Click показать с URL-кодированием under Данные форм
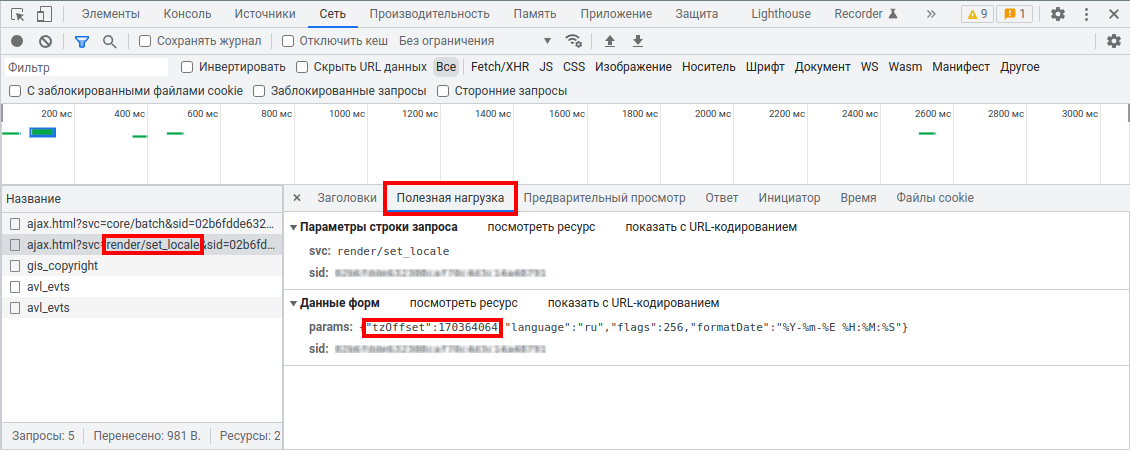Viewport: 1130px width, 450px height. [x=633, y=303]
